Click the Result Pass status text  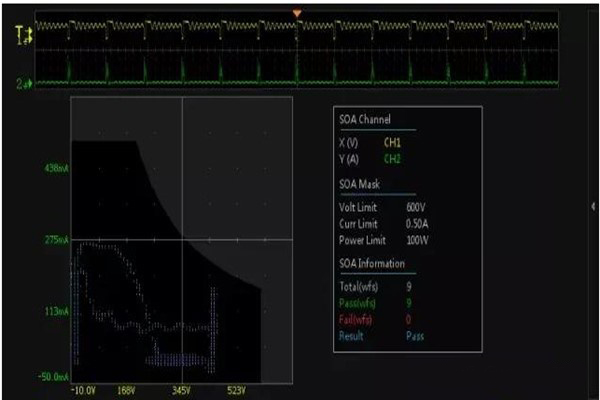(x=414, y=336)
